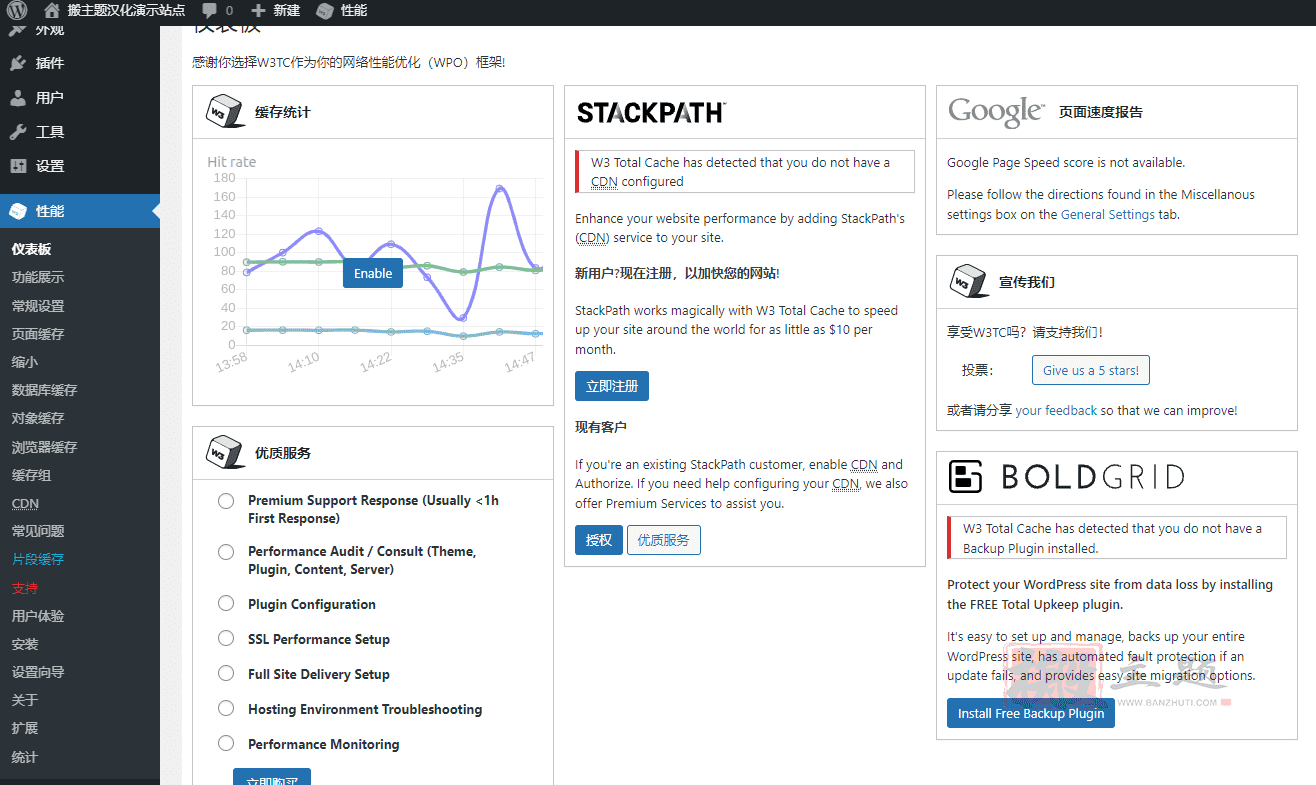
Task: Open 片段缓存 submenu link
Action: 38,559
